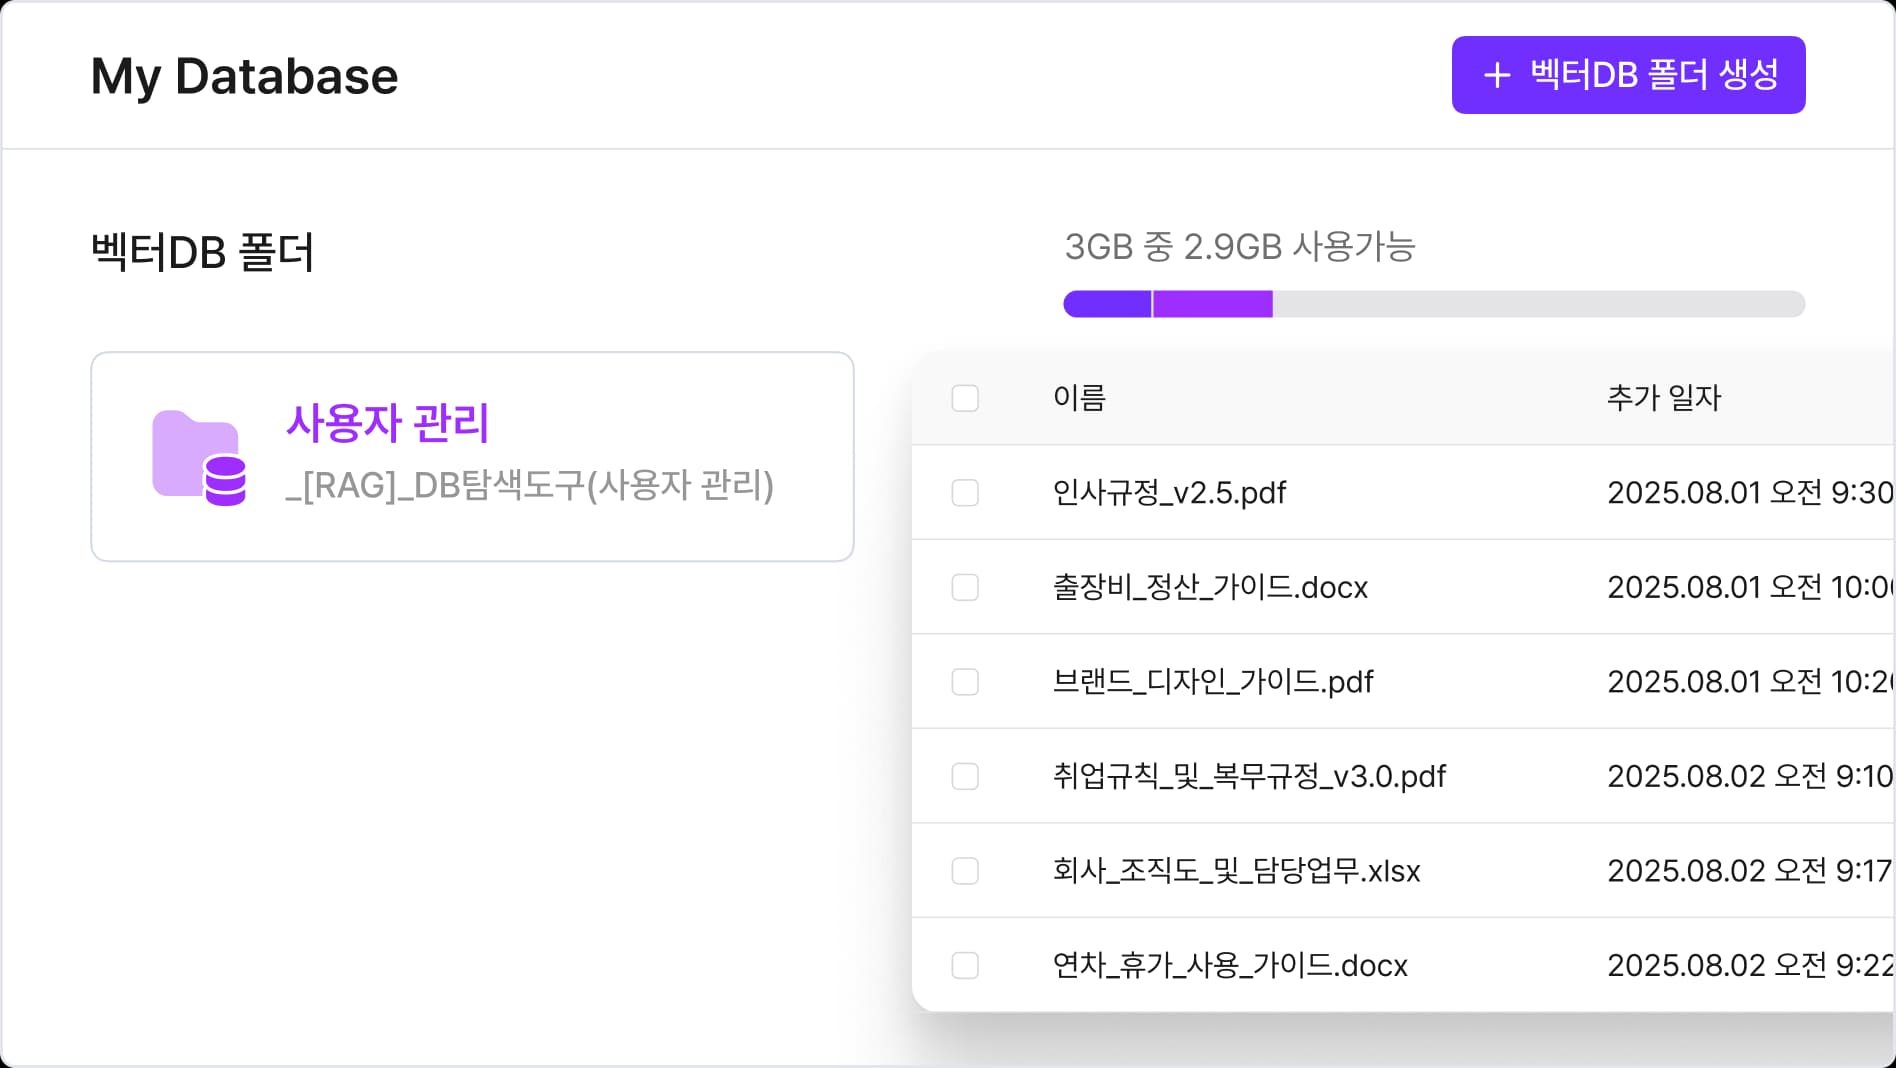This screenshot has width=1896, height=1068.
Task: Sort by the 추가 일자 column header
Action: tap(1663, 398)
